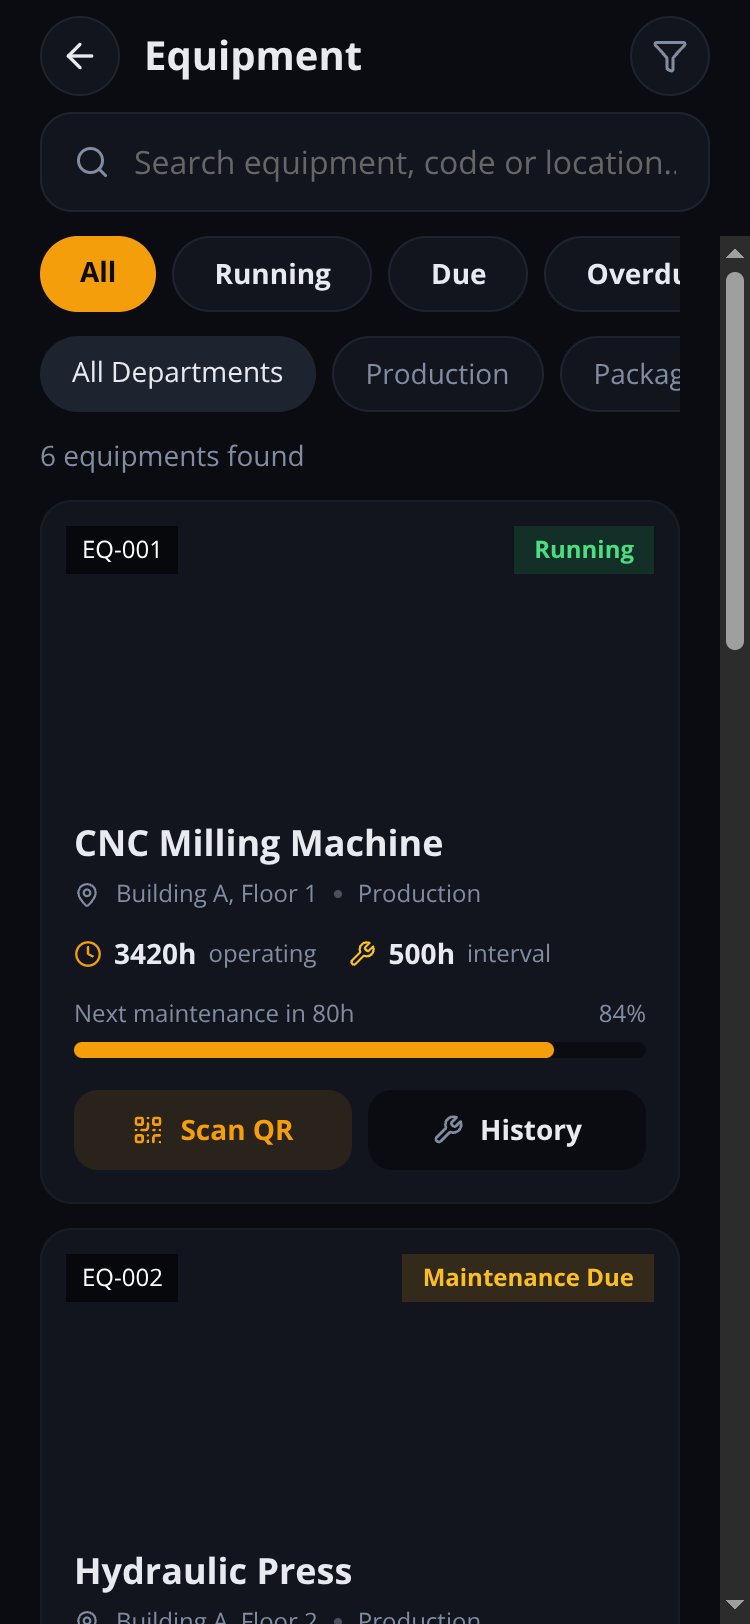Open the filter funnel icon
Image resolution: width=750 pixels, height=1624 pixels.
click(x=670, y=56)
